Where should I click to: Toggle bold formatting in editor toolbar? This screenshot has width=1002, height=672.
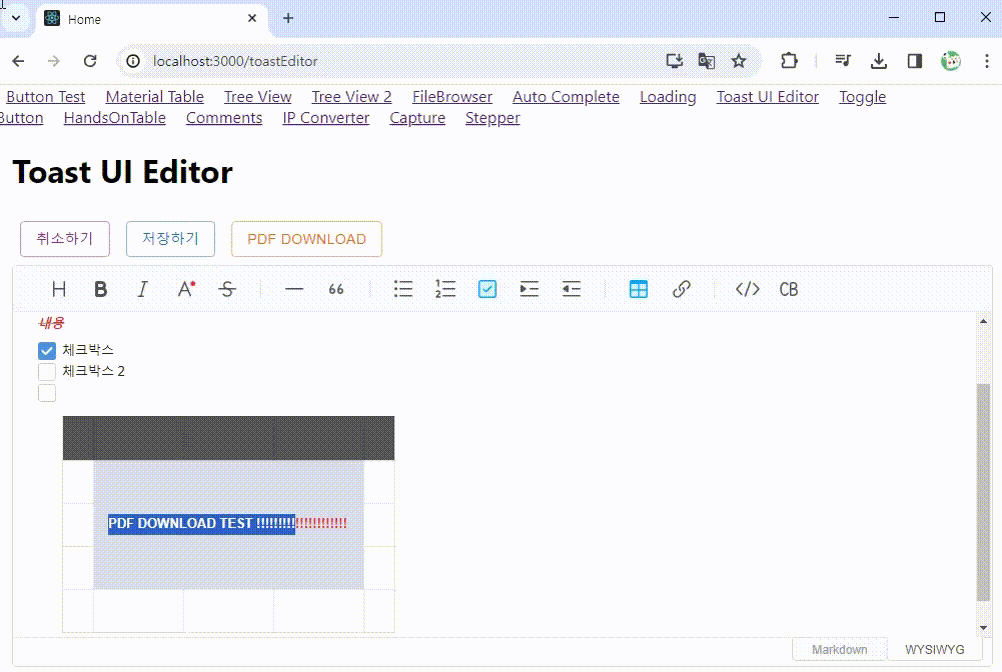click(100, 289)
